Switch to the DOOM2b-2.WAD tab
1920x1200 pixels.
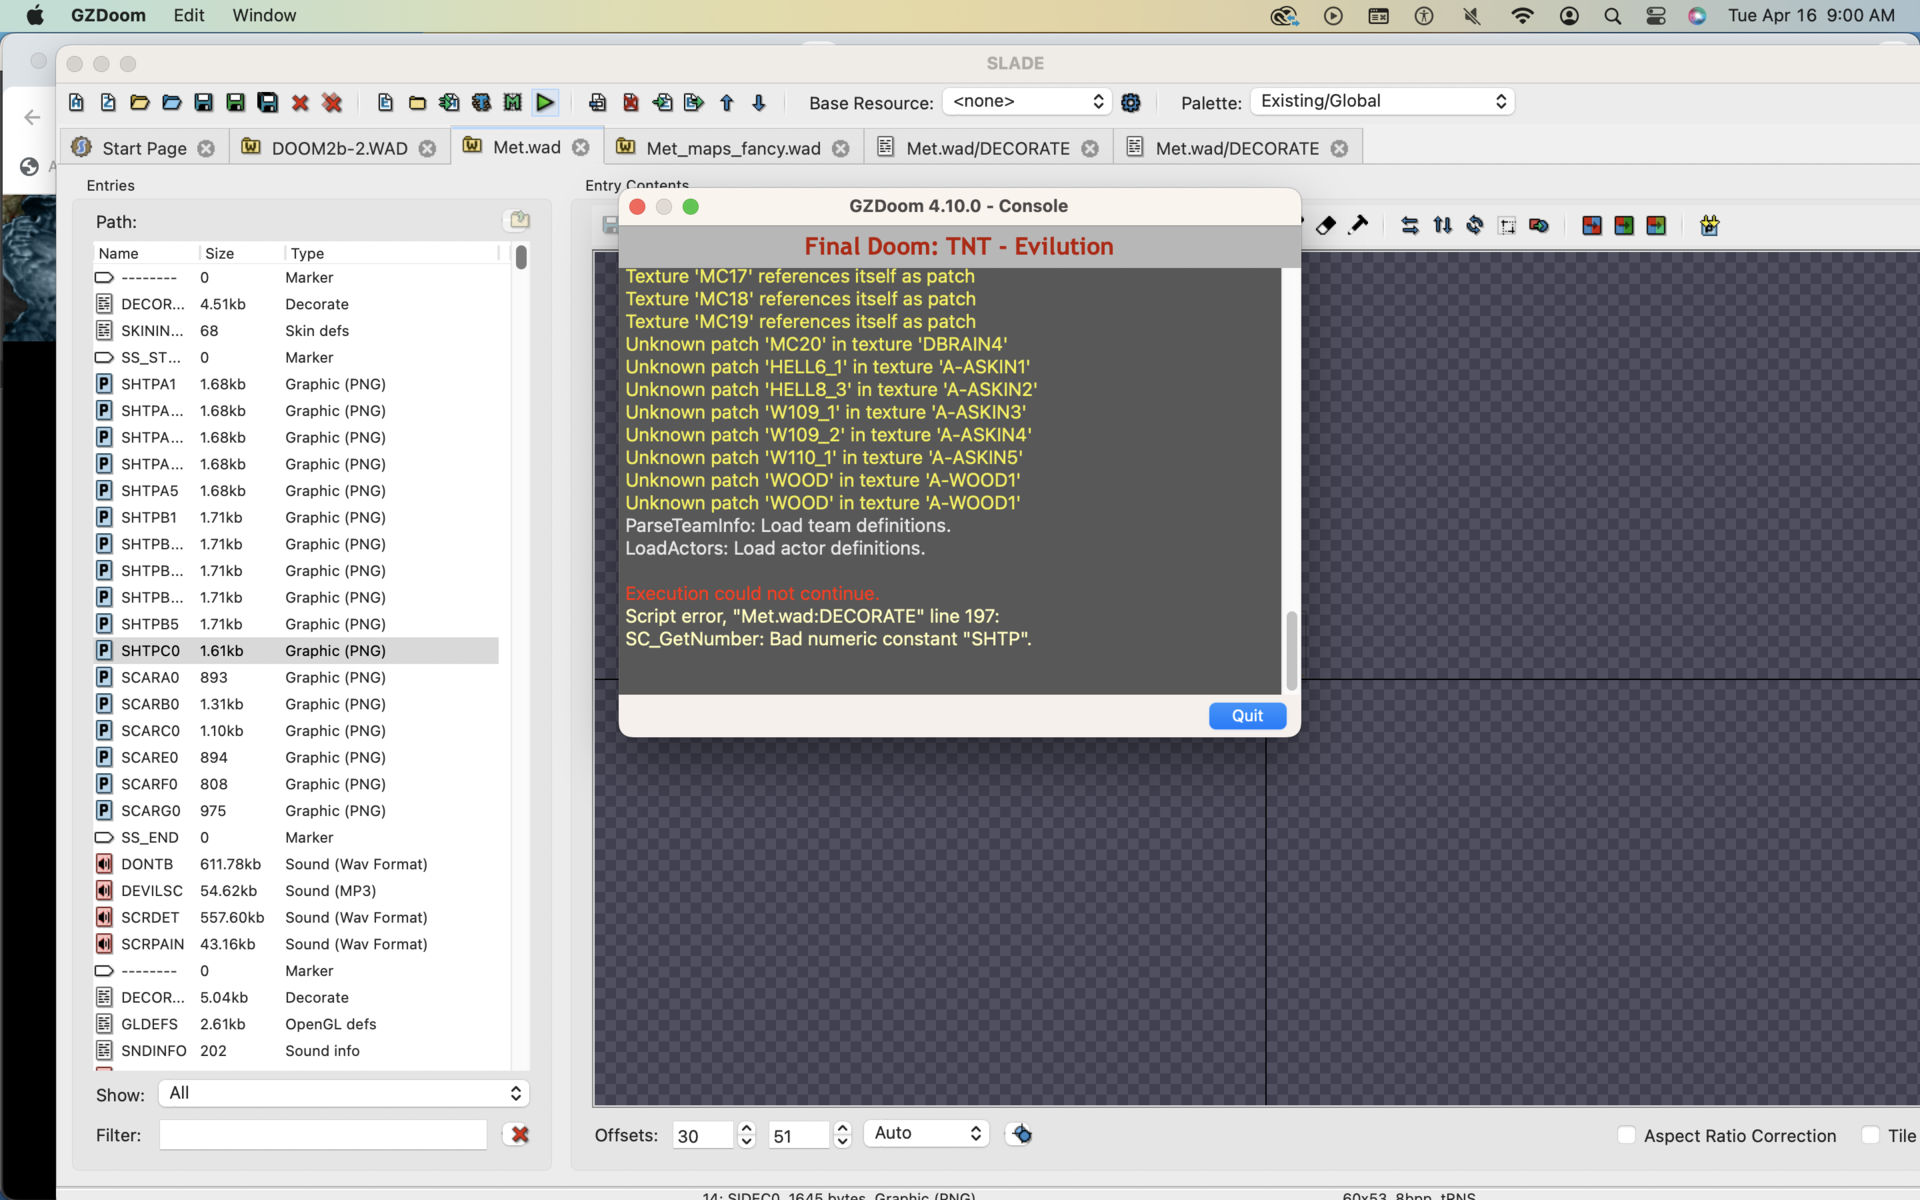point(339,148)
